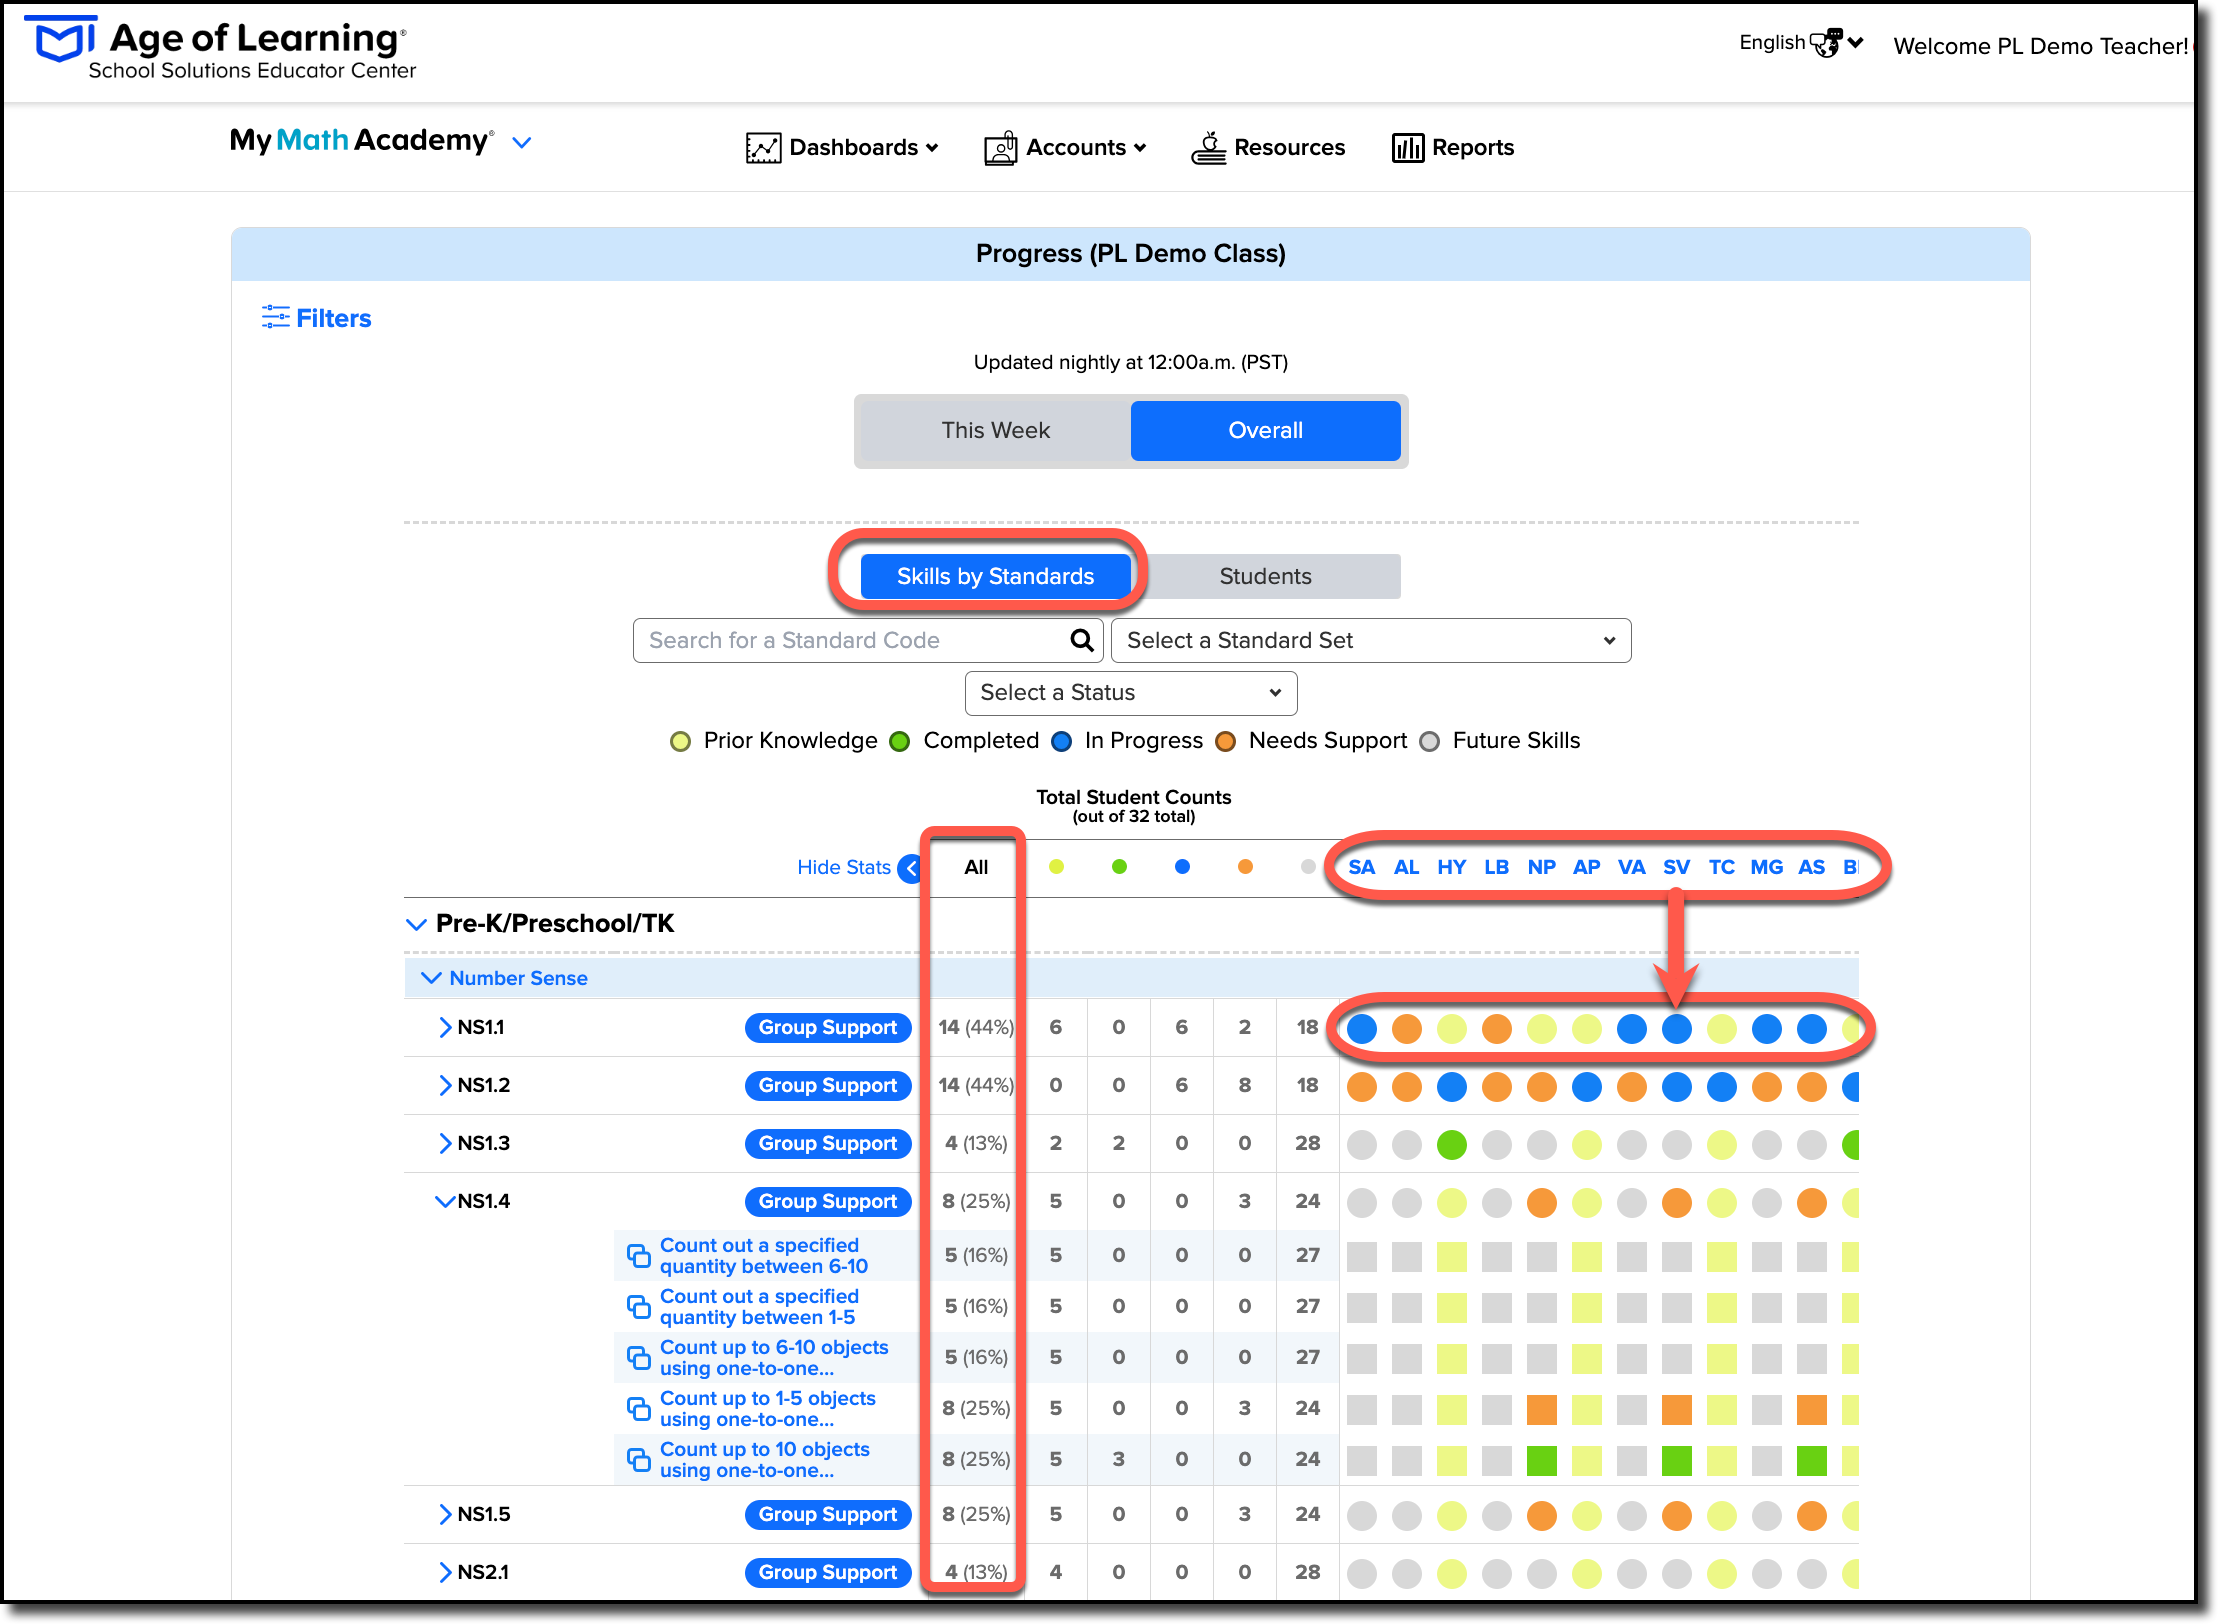The height and width of the screenshot is (1624, 2218).
Task: Open the Accounts menu
Action: pyautogui.click(x=1065, y=148)
